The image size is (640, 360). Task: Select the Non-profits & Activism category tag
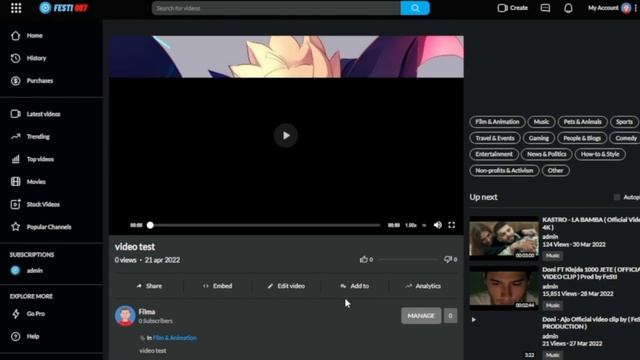coord(504,171)
